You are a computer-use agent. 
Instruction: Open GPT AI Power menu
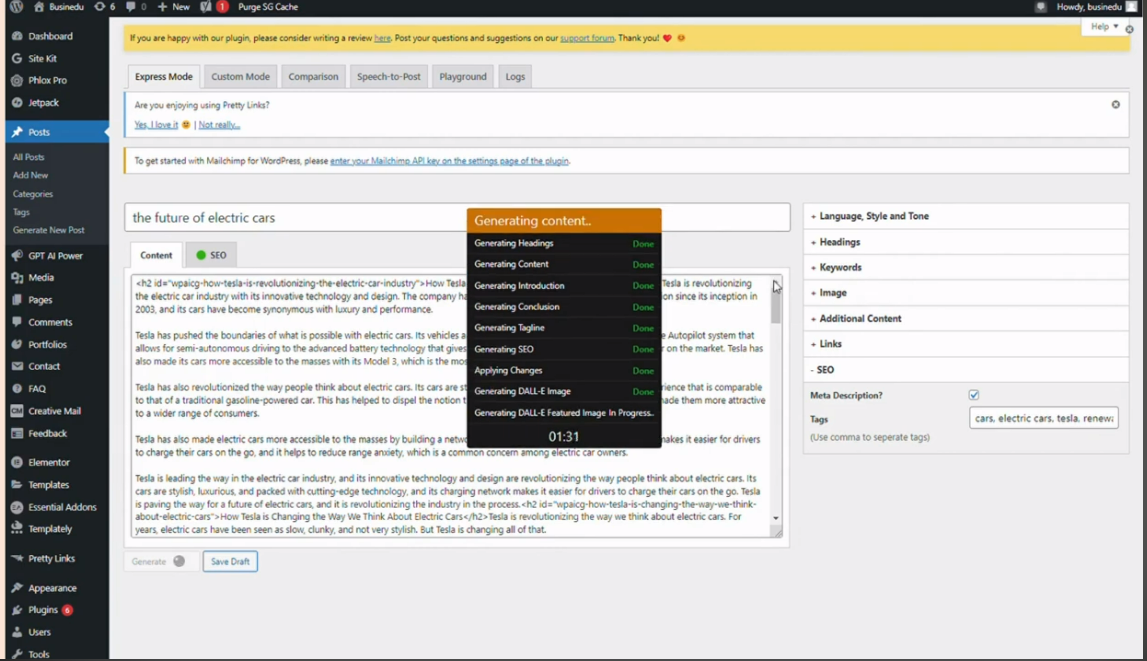click(55, 256)
